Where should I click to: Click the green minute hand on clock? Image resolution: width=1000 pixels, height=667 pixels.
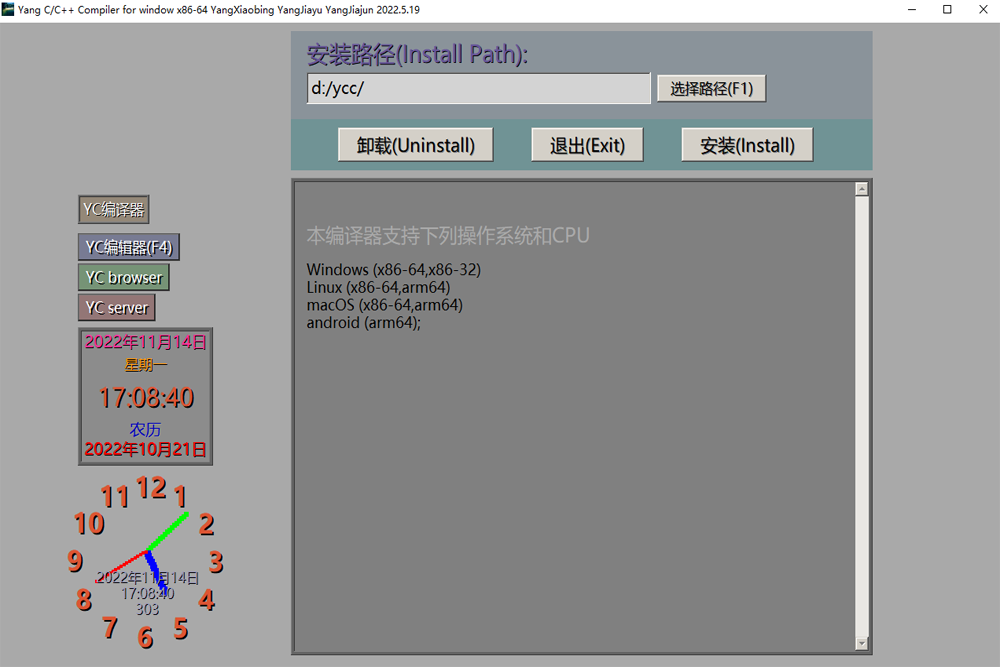pyautogui.click(x=168, y=531)
